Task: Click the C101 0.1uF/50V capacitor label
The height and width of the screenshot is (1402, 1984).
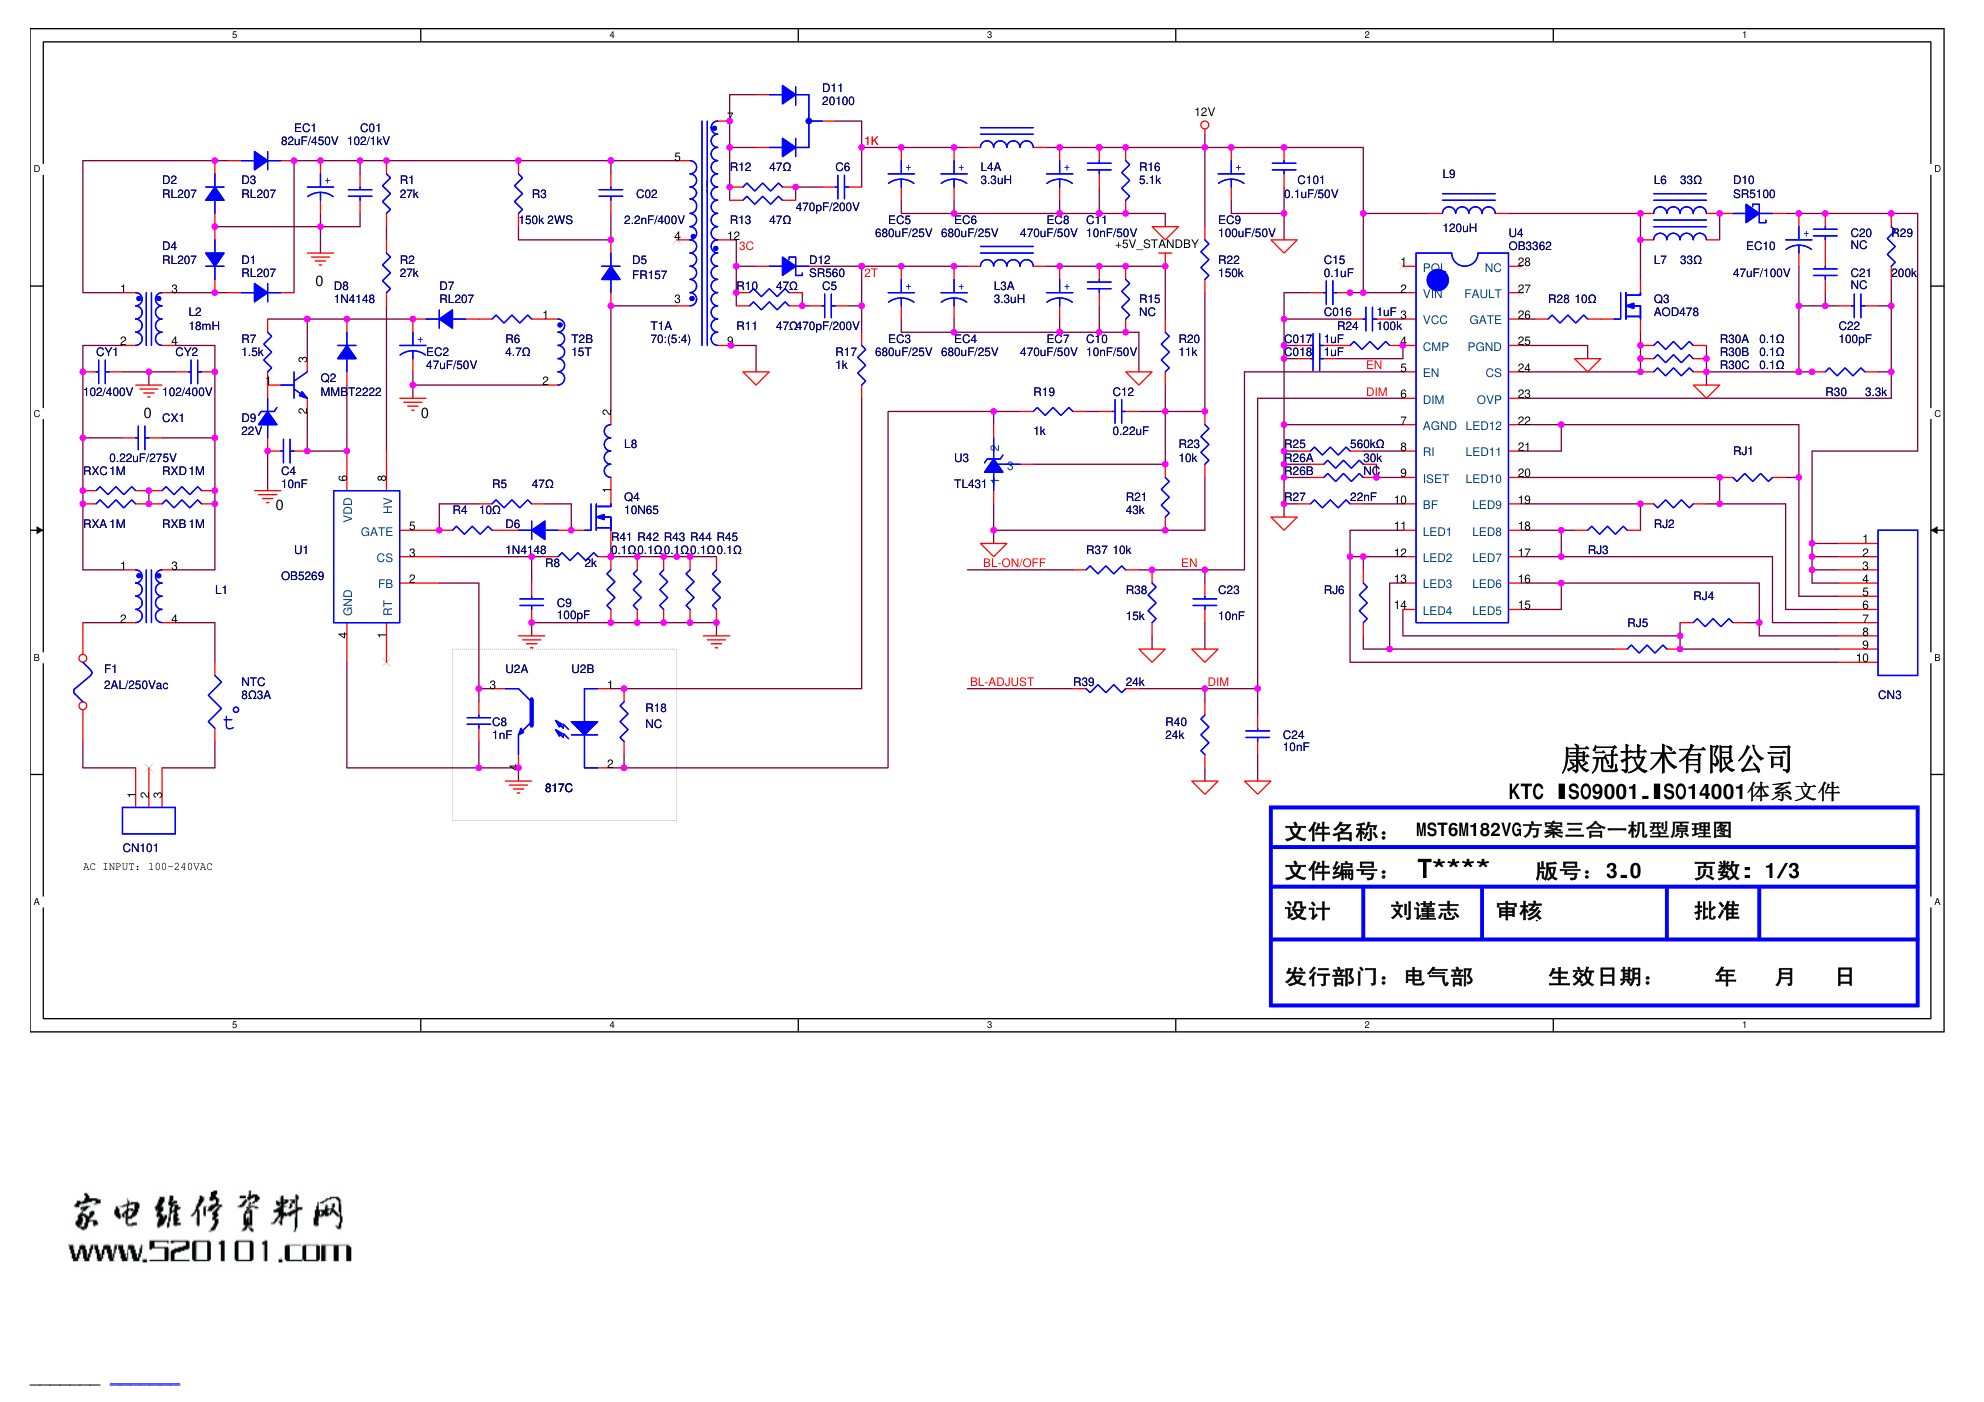Action: [1311, 187]
